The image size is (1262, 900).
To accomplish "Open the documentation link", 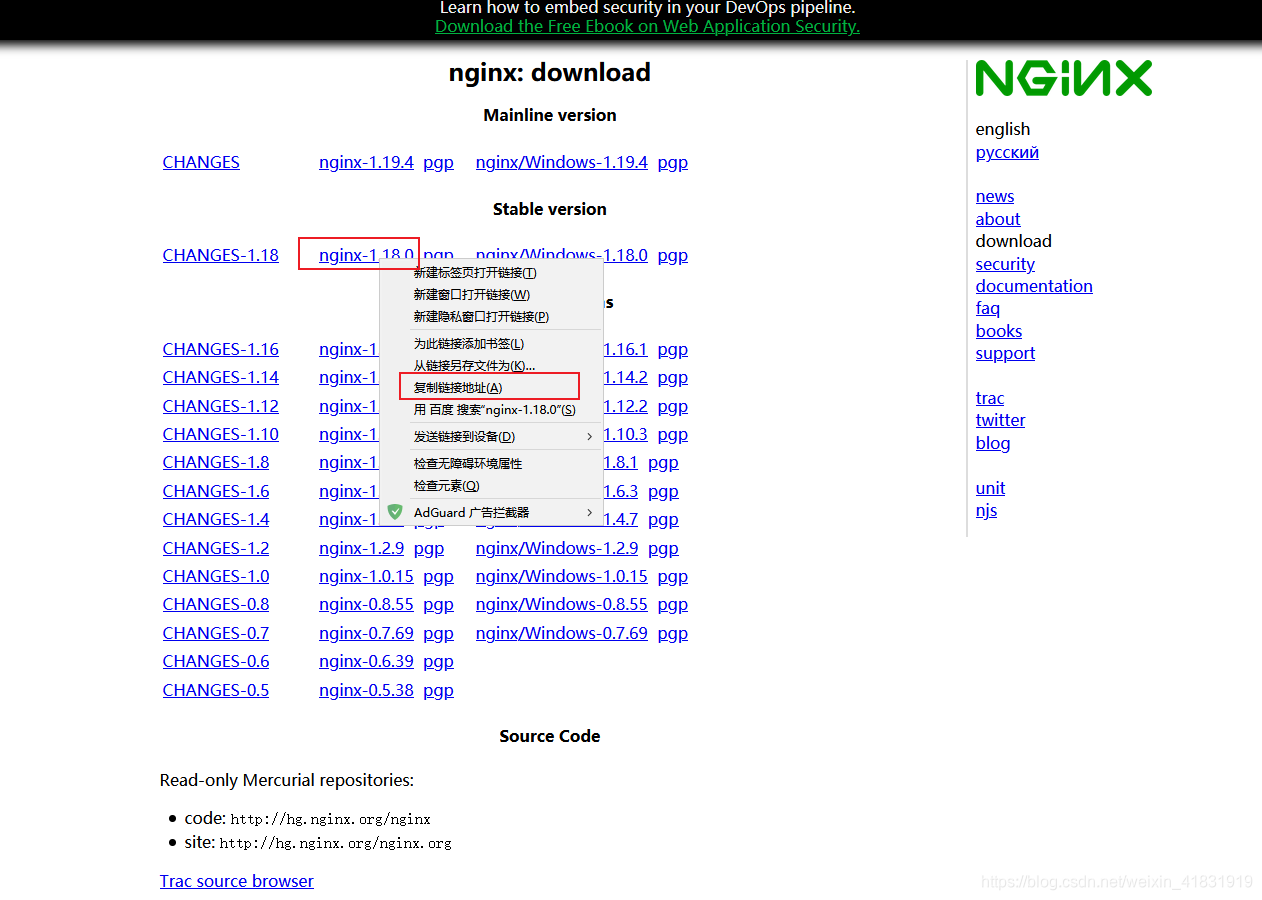I will [x=1034, y=286].
